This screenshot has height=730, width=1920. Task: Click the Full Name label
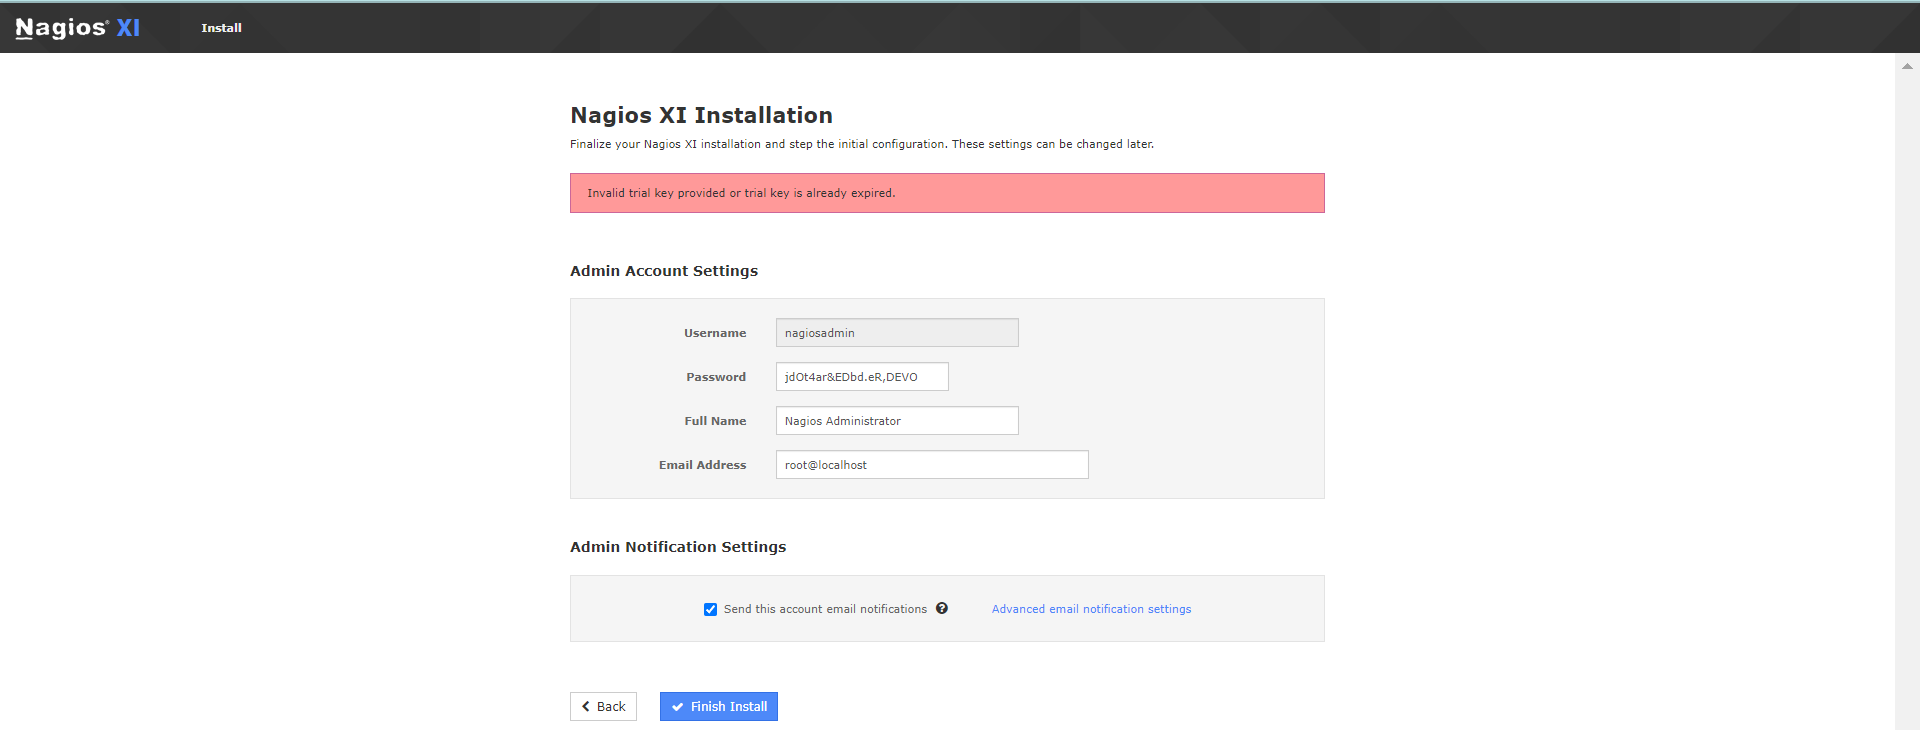(x=715, y=421)
